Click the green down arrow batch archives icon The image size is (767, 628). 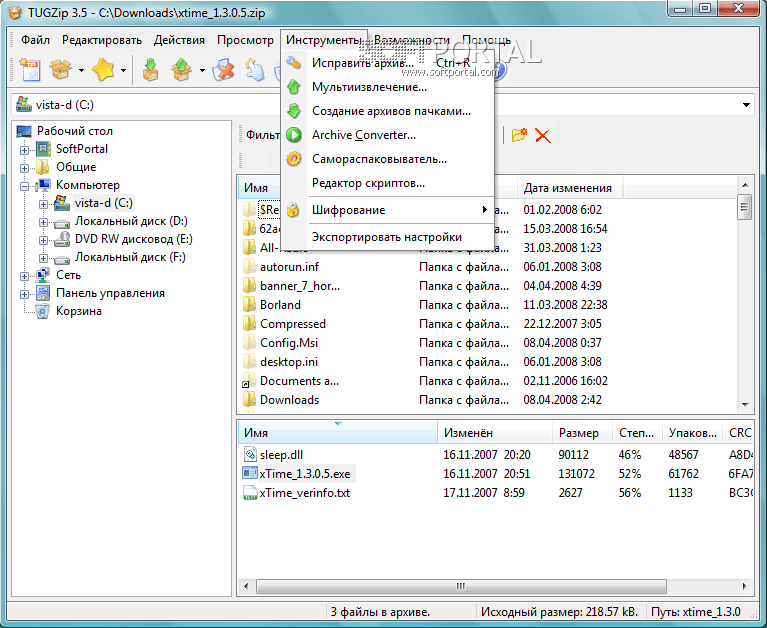point(293,111)
